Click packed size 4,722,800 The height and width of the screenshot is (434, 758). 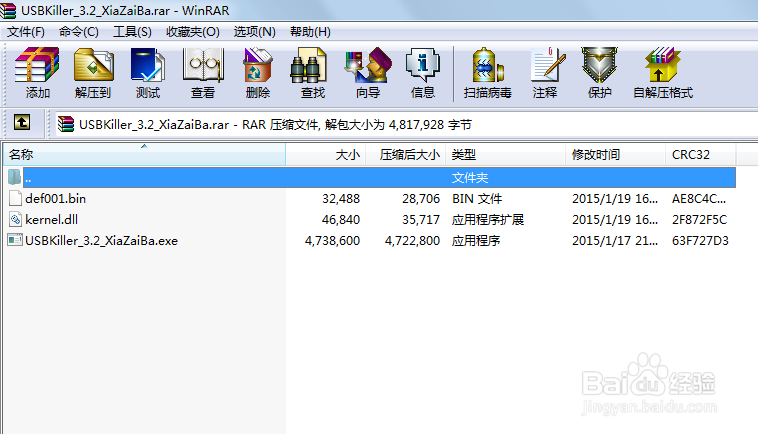point(412,241)
